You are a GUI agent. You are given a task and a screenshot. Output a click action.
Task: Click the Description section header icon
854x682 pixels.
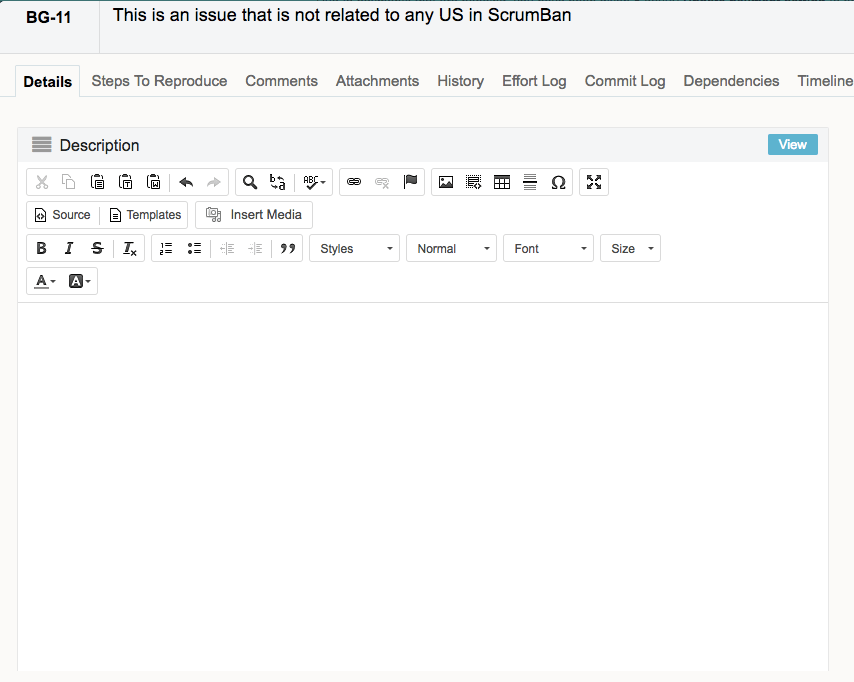[41, 144]
